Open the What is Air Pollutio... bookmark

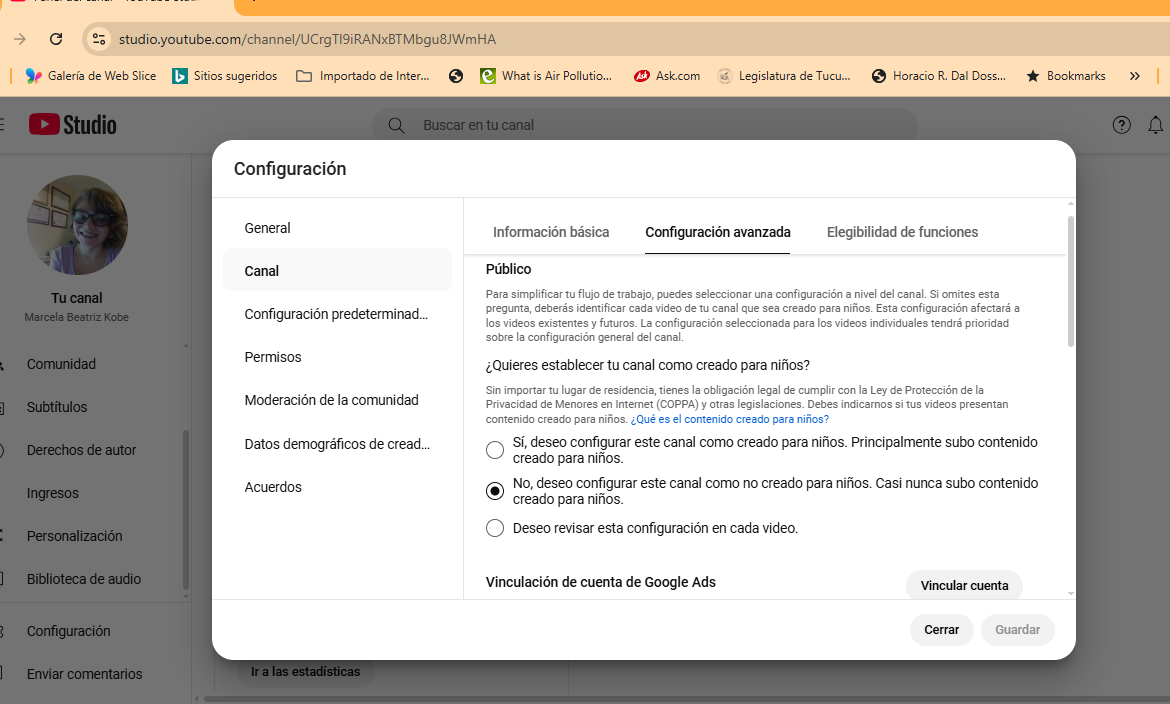(545, 75)
